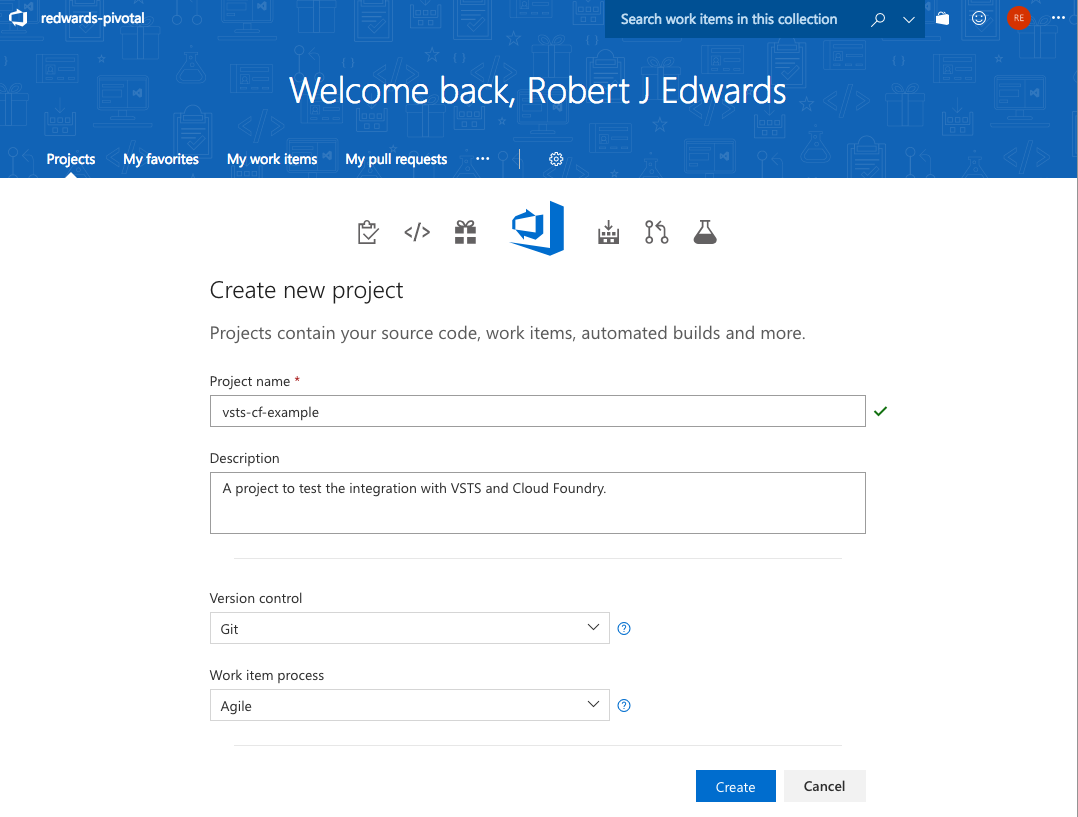Click the Visual Studio logo in header
1078x817 pixels.
(17, 18)
